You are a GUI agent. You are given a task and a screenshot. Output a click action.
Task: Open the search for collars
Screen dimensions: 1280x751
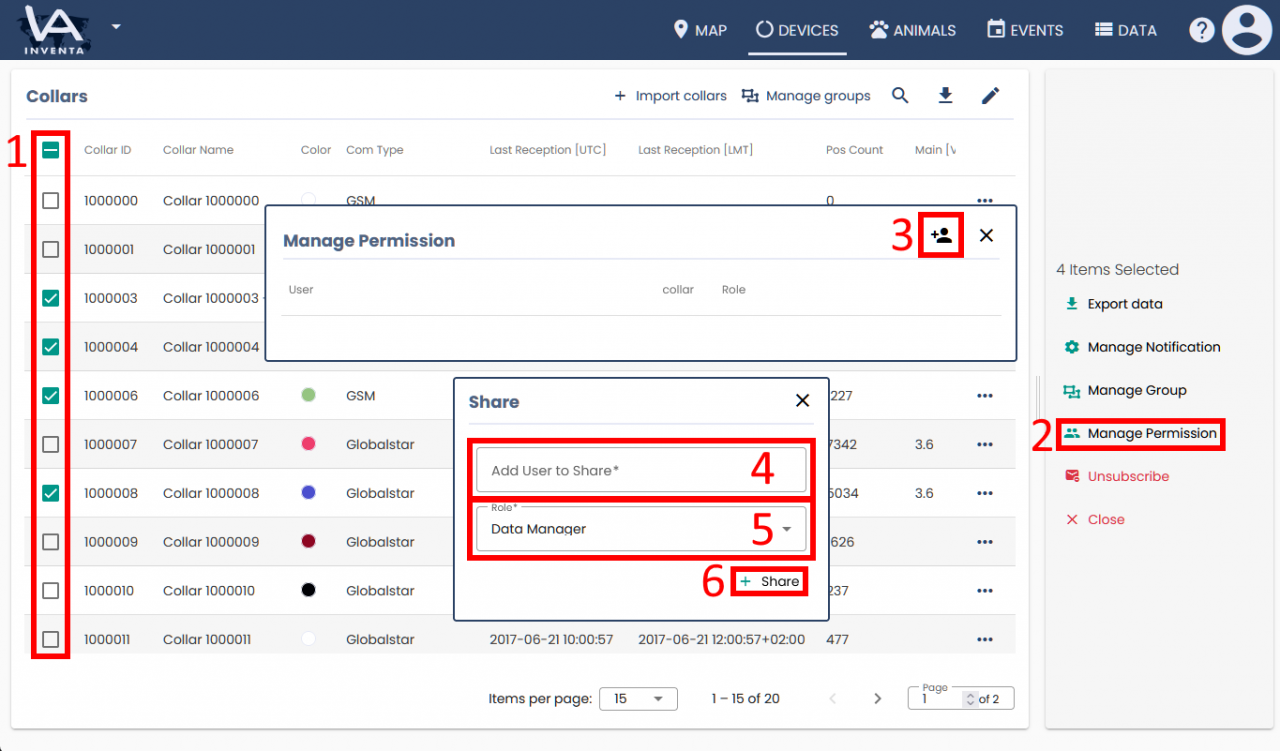click(x=899, y=95)
